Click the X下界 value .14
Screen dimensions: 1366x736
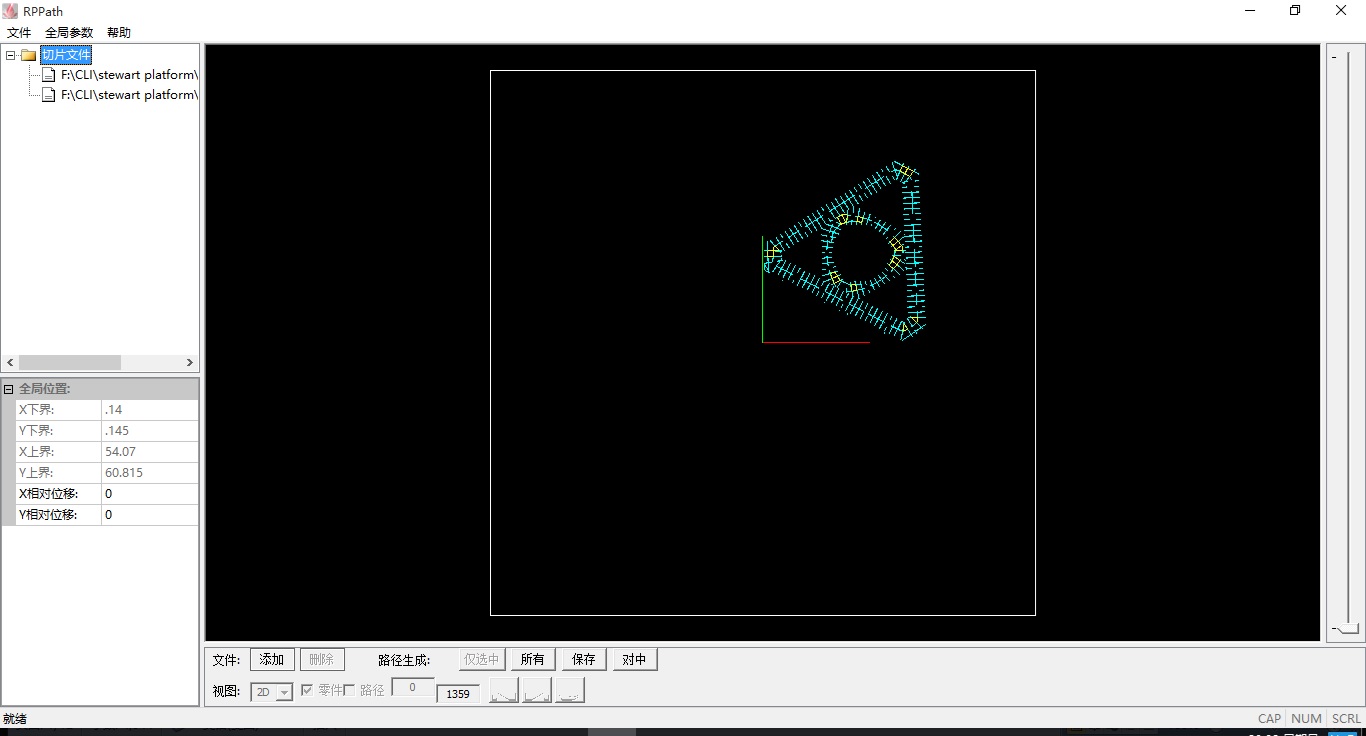point(150,410)
